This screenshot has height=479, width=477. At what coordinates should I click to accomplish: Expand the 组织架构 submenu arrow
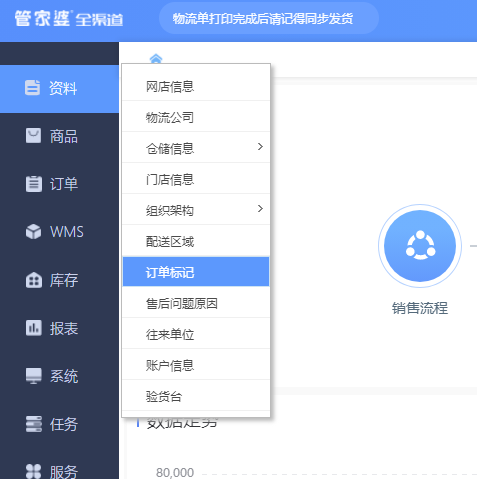[260, 209]
